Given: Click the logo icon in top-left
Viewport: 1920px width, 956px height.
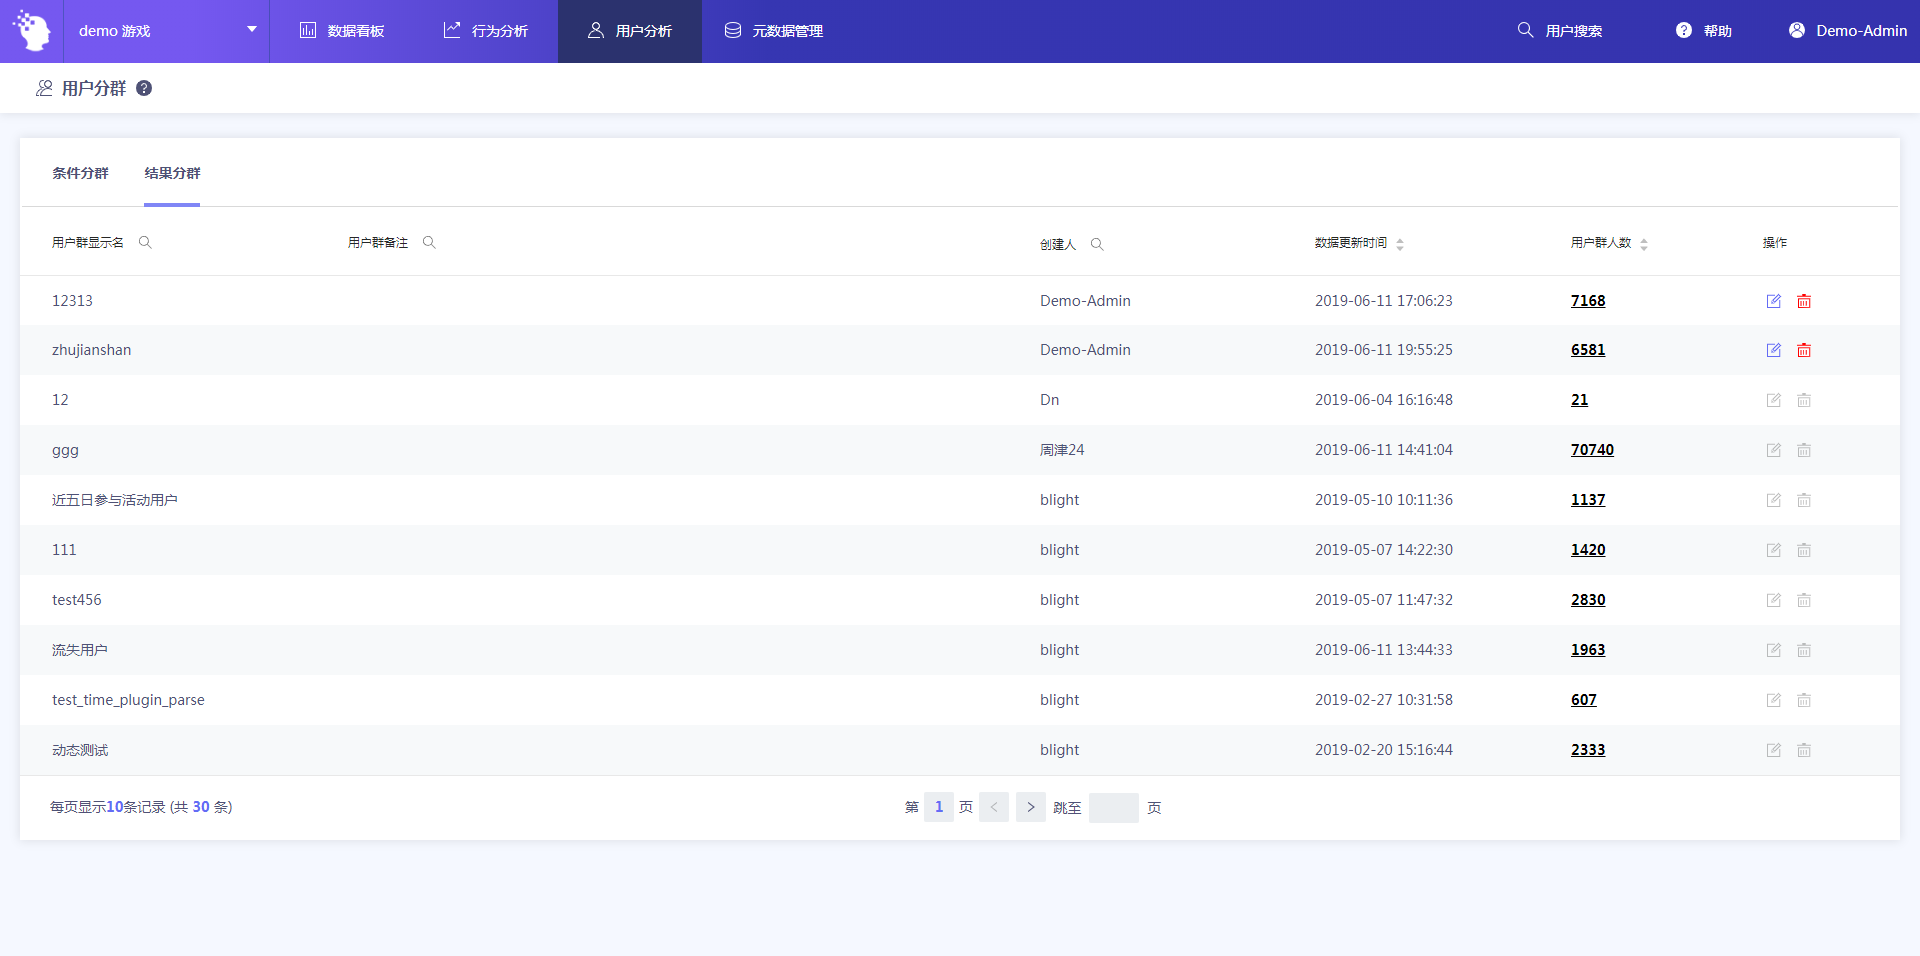Looking at the screenshot, I should 32,31.
